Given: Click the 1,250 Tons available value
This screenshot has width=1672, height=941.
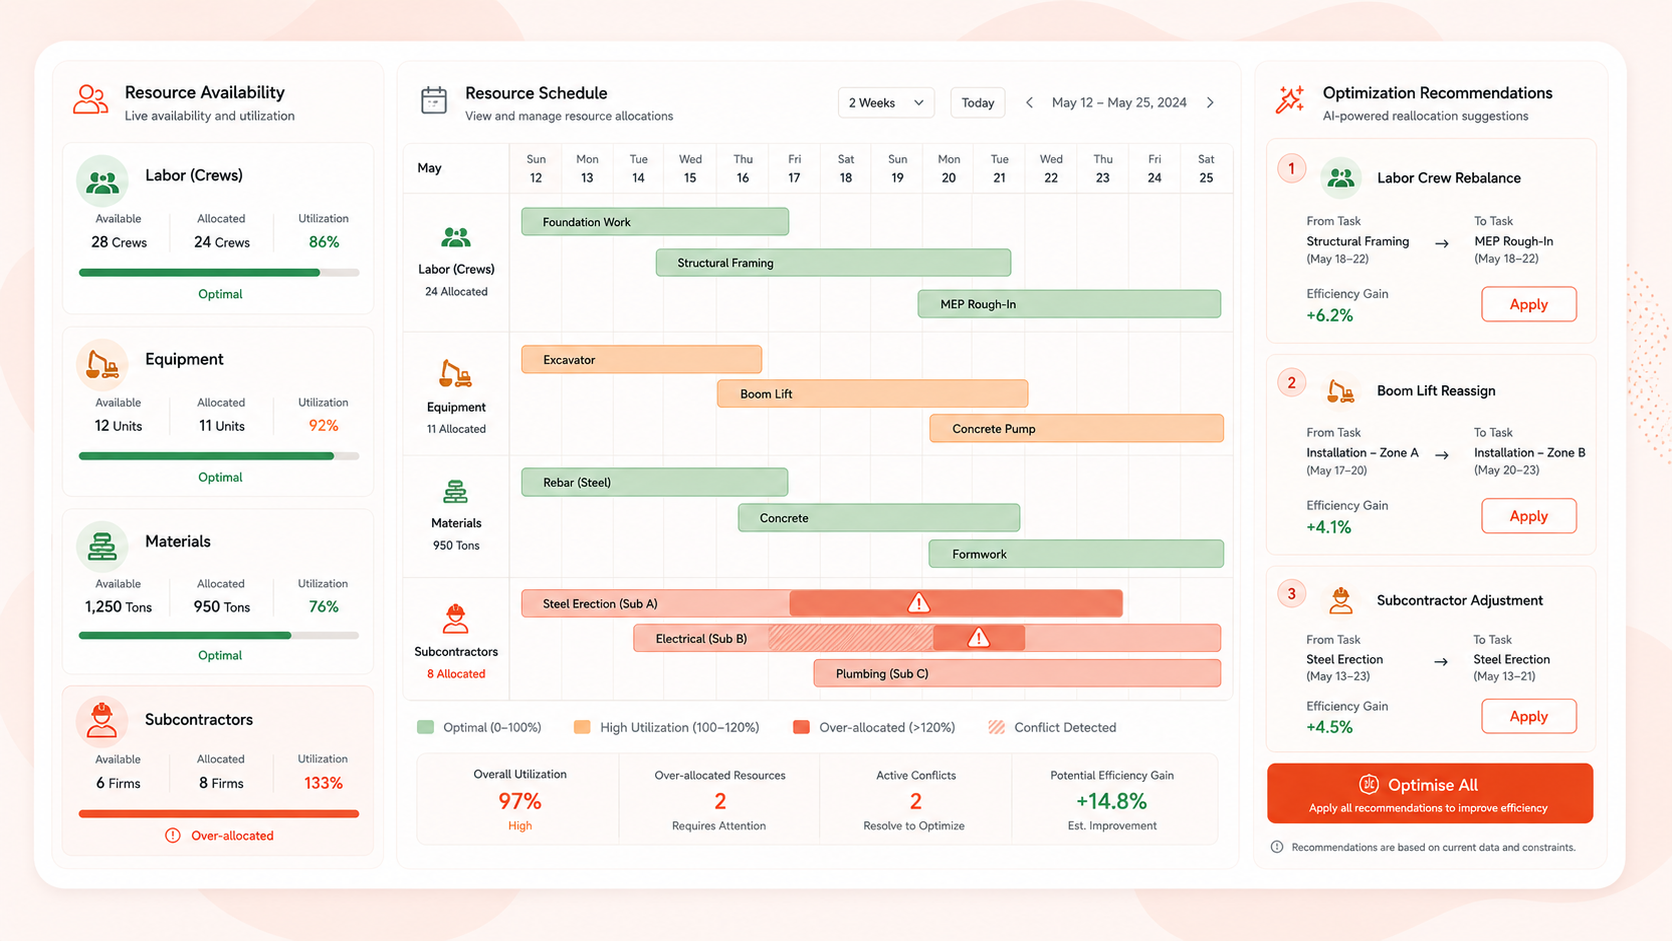Looking at the screenshot, I should 118,607.
